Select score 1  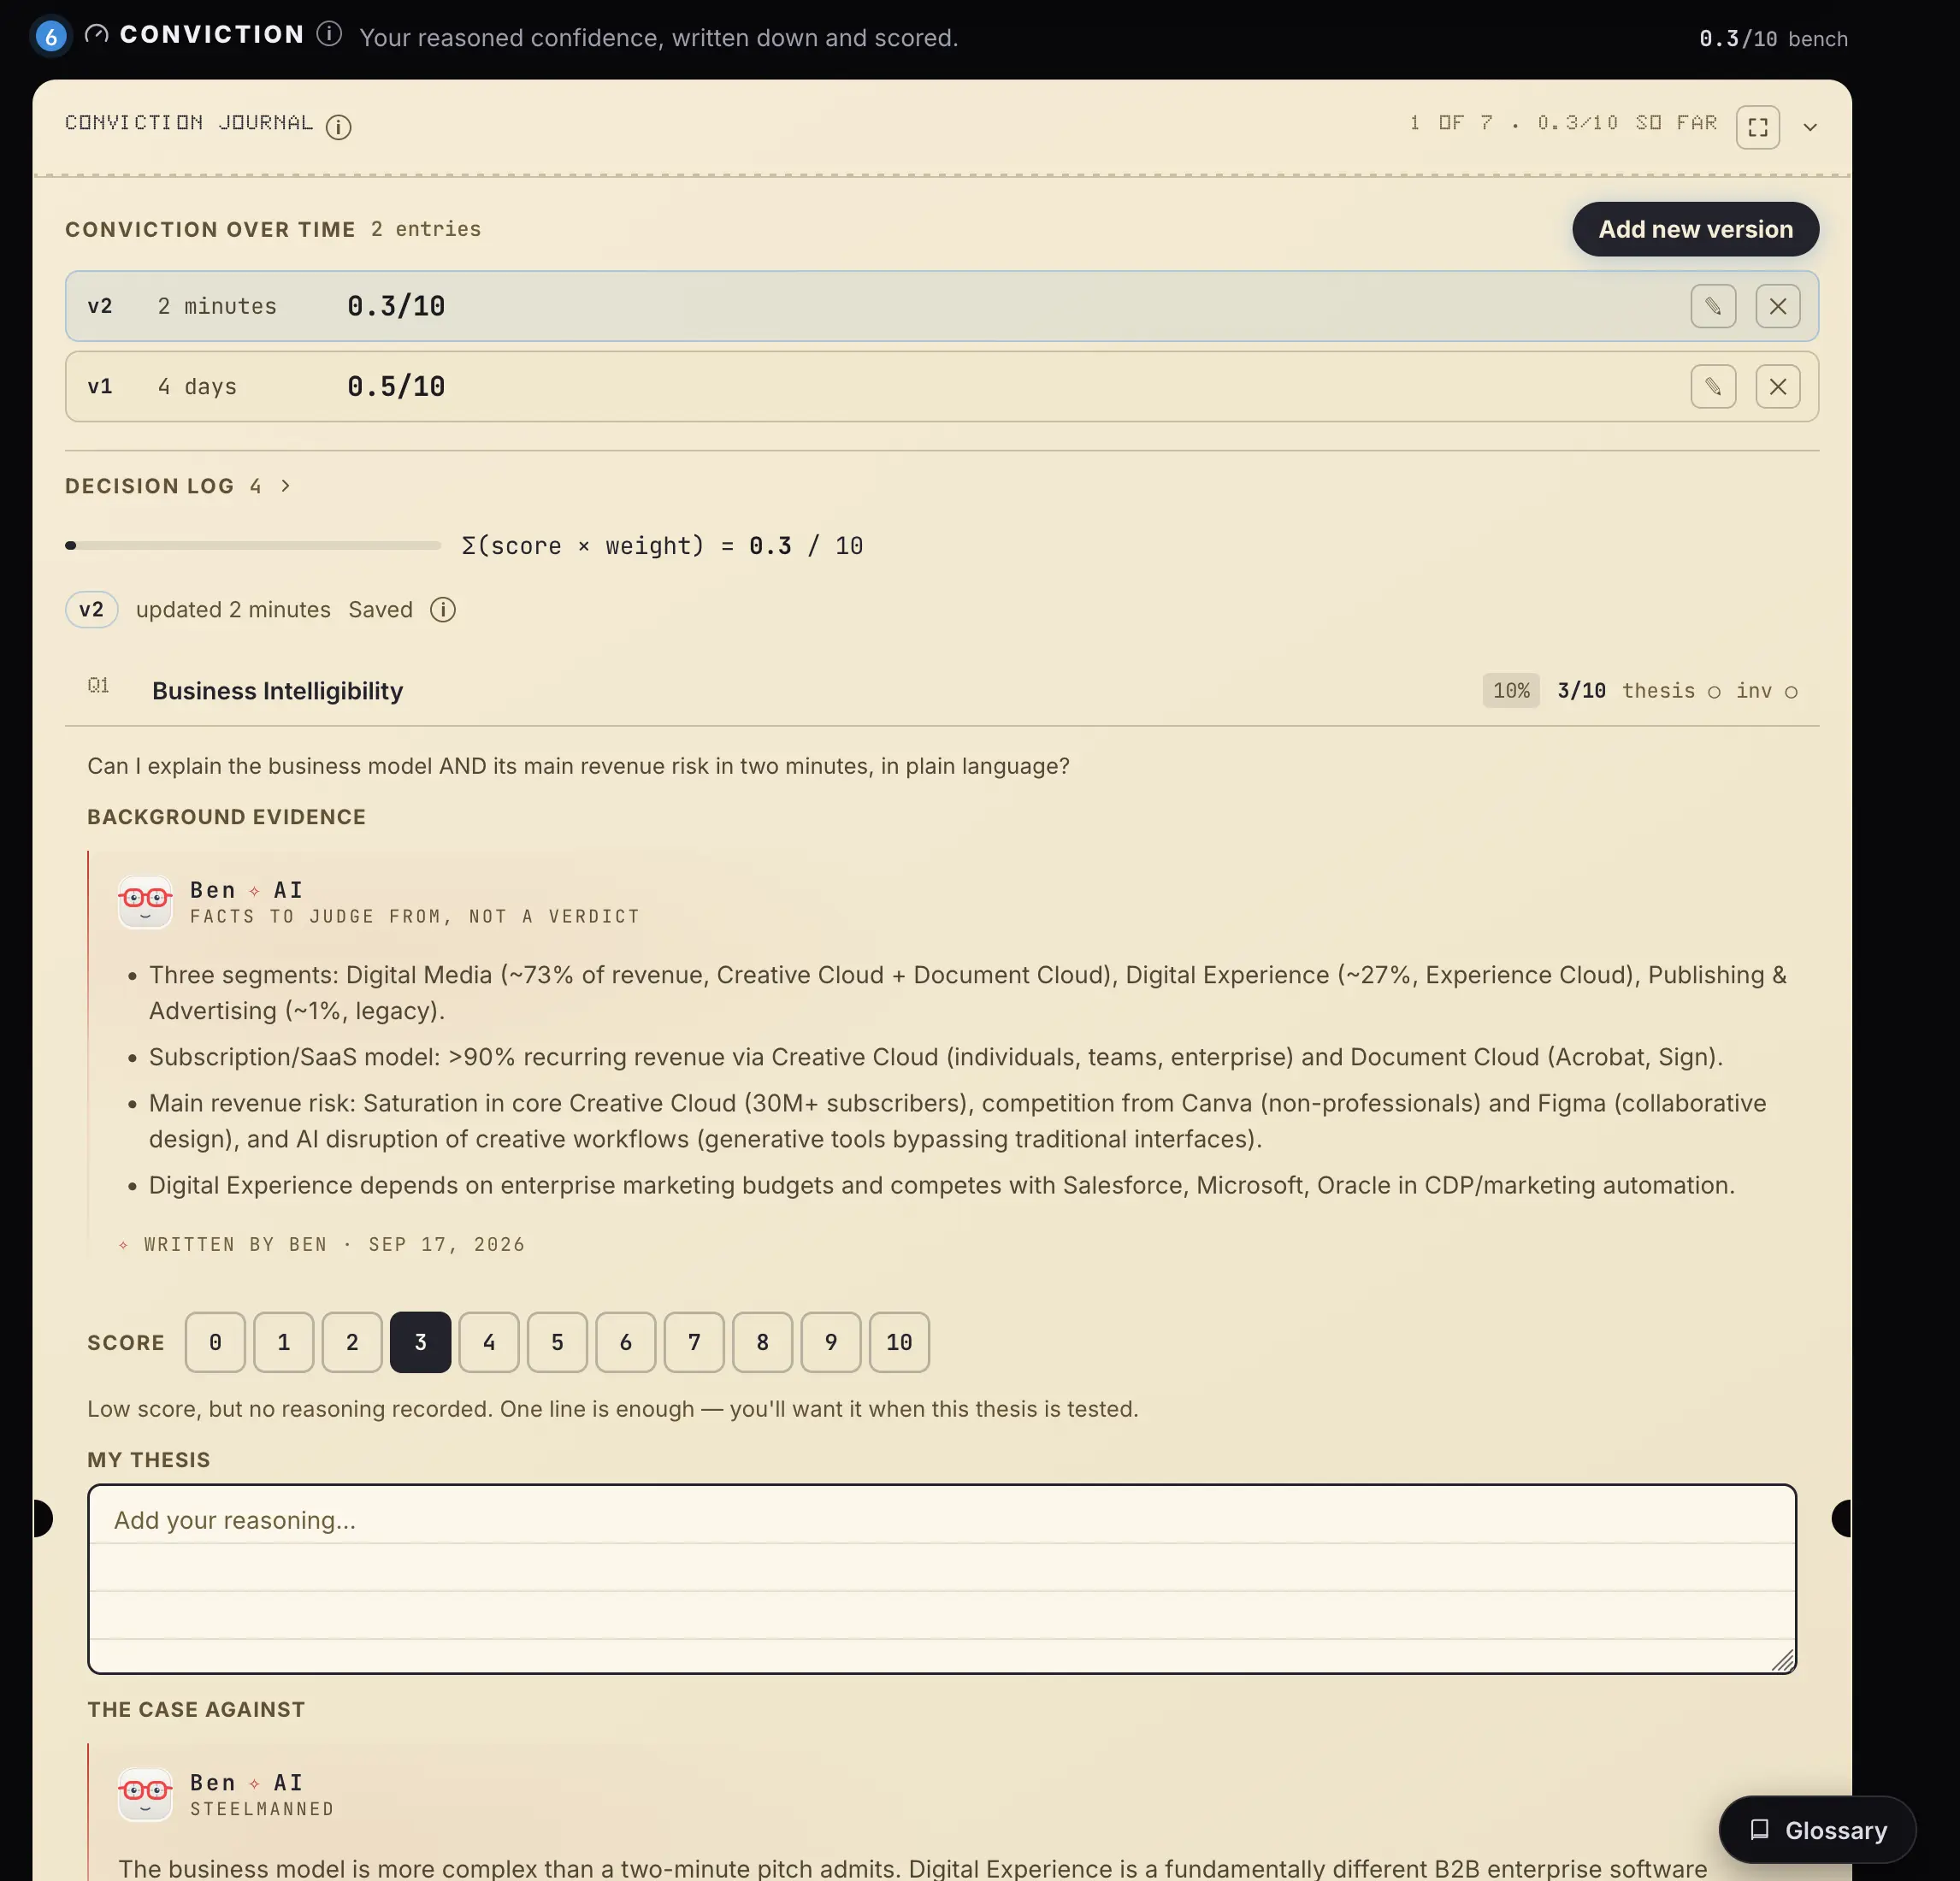click(284, 1342)
